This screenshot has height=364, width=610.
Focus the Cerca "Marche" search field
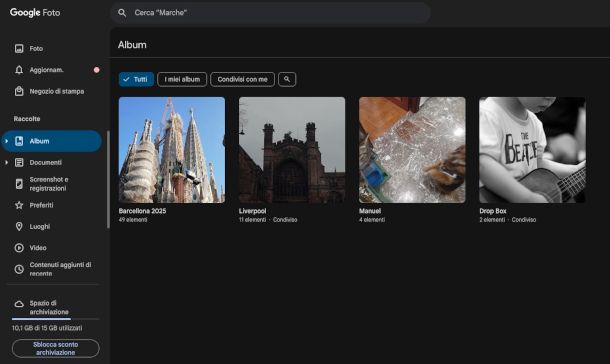[x=270, y=13]
